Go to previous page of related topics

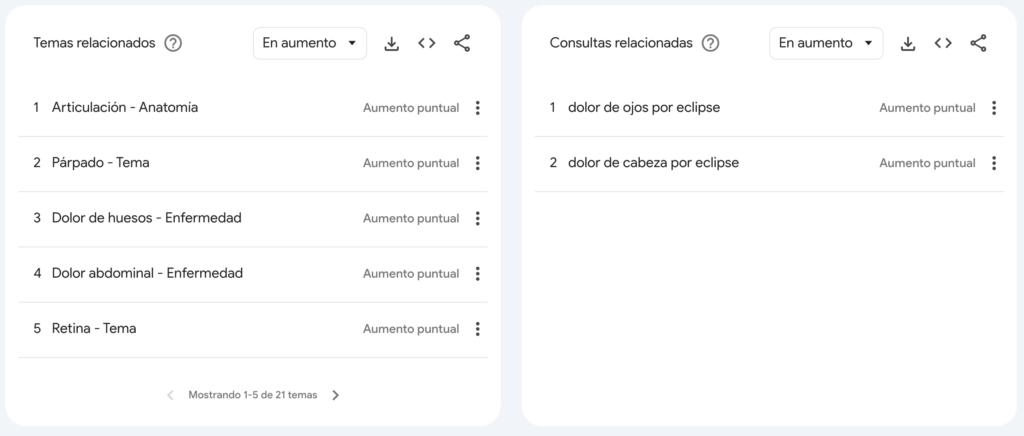point(171,395)
